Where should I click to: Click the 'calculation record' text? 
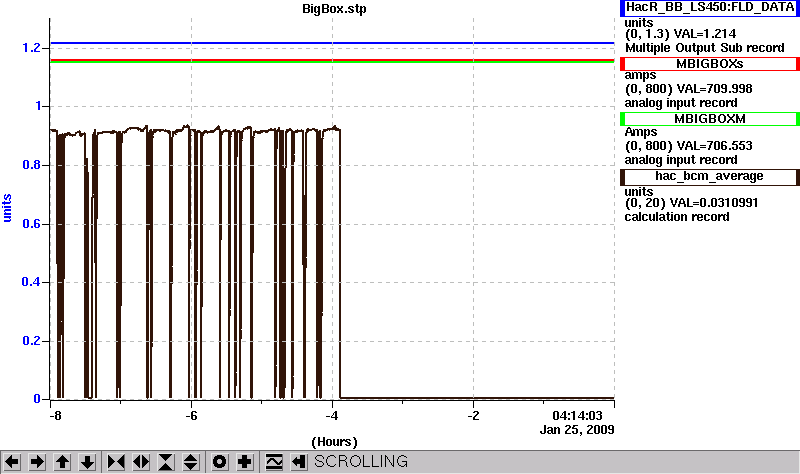click(677, 217)
